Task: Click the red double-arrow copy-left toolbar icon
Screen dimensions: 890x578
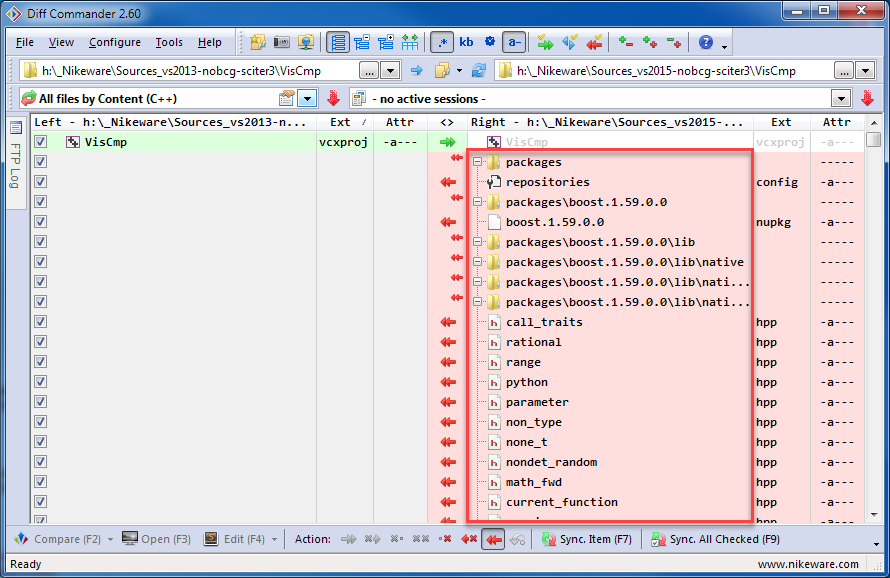Action: click(595, 42)
